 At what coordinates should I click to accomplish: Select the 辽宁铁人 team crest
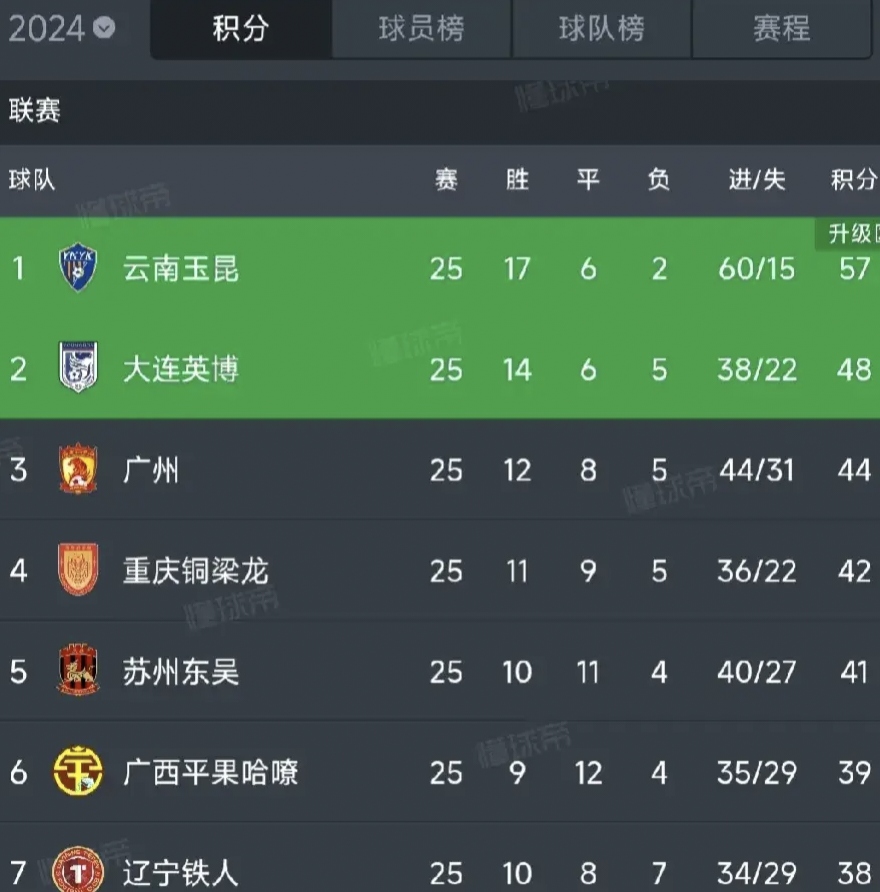tap(75, 870)
